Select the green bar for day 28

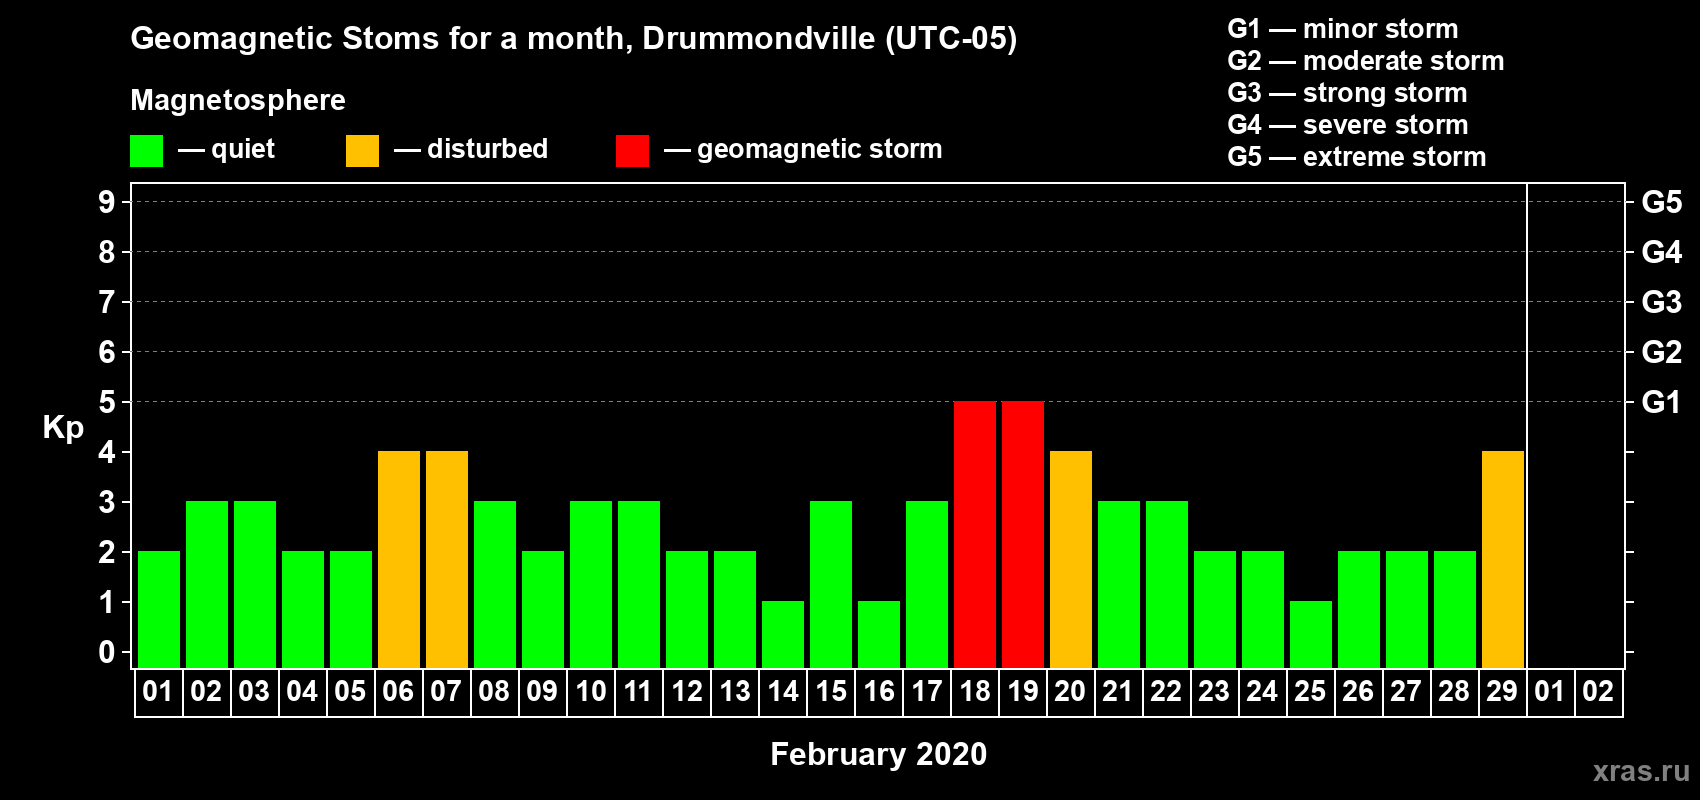tap(1455, 609)
